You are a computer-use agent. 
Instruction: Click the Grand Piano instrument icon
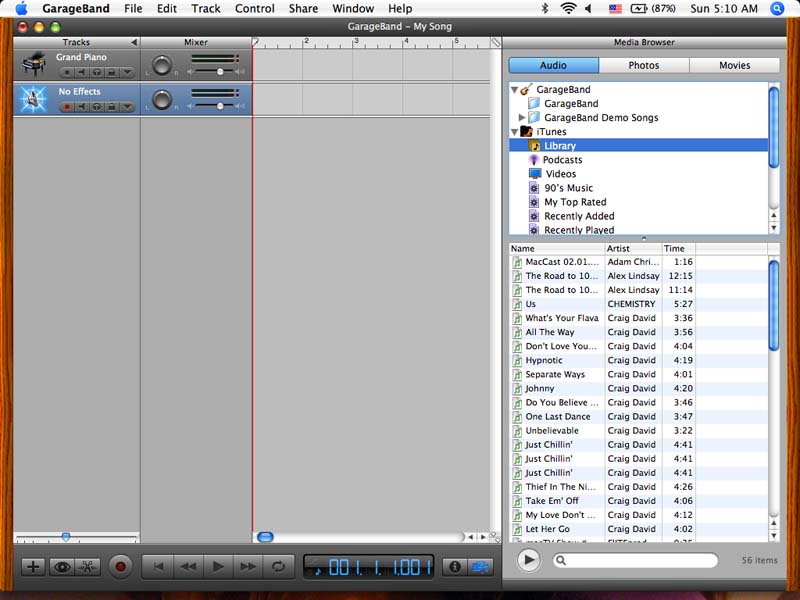coord(34,65)
